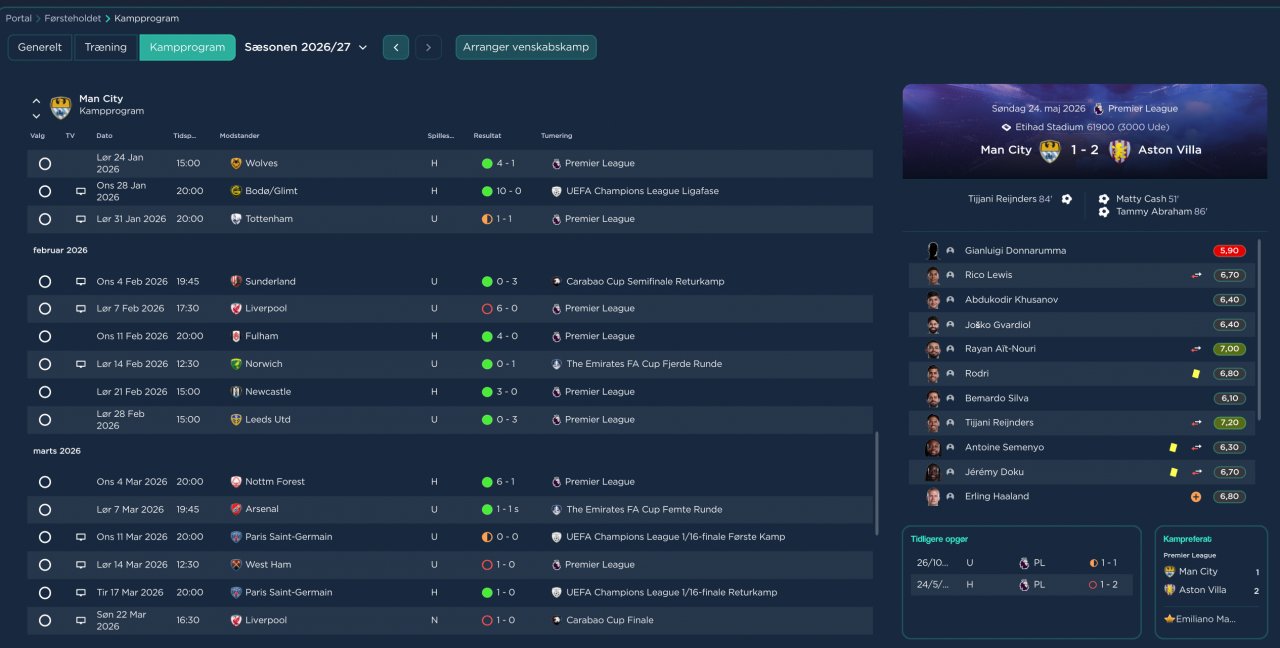Click Tijjani Reijnders rating 7,20

(1230, 423)
